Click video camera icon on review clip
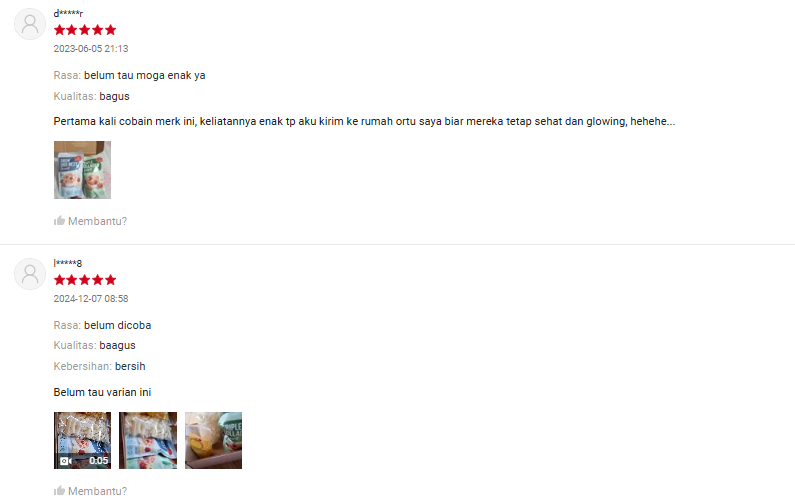The height and width of the screenshot is (504, 795). pyautogui.click(x=65, y=461)
